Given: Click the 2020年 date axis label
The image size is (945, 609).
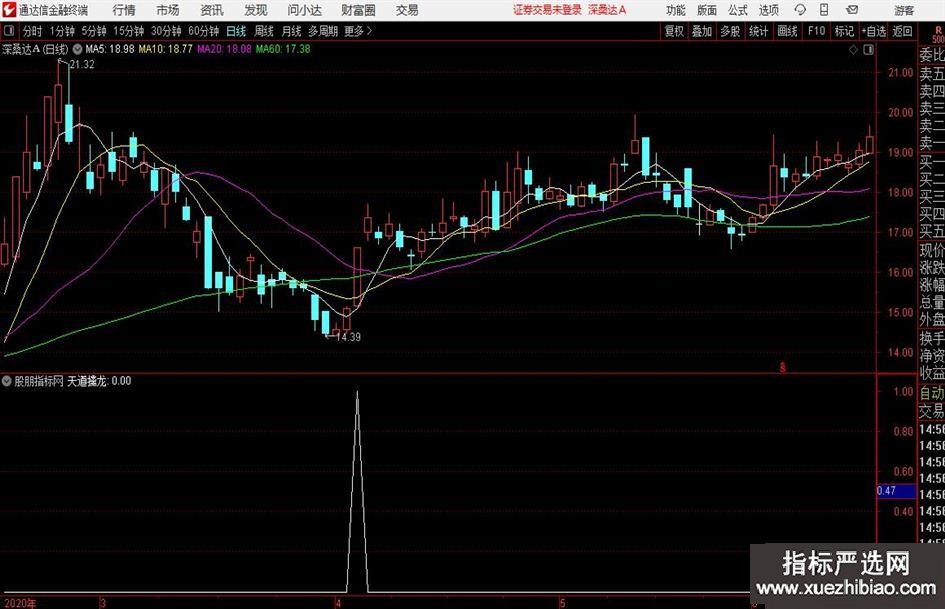Looking at the screenshot, I should coord(19,604).
